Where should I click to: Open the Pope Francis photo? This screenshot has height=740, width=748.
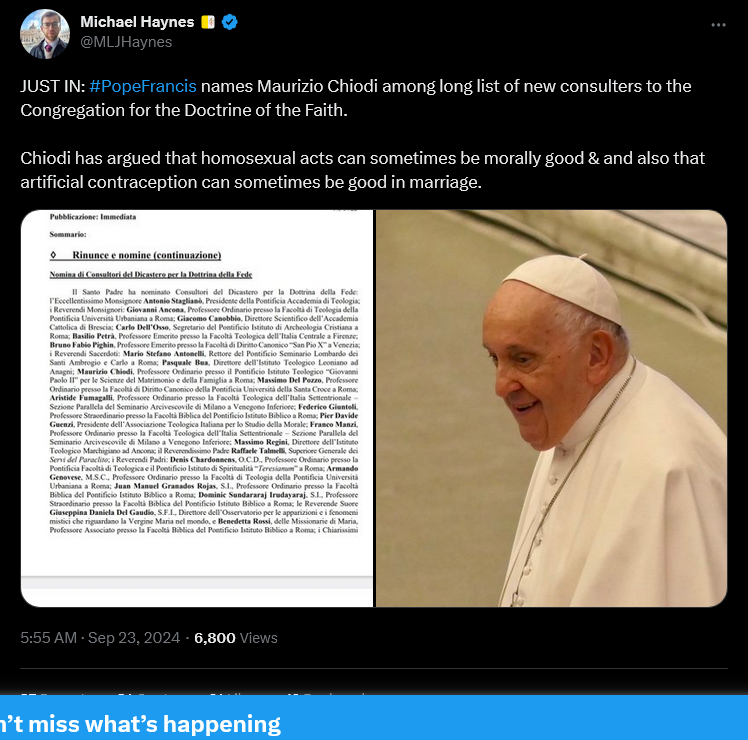pyautogui.click(x=551, y=408)
